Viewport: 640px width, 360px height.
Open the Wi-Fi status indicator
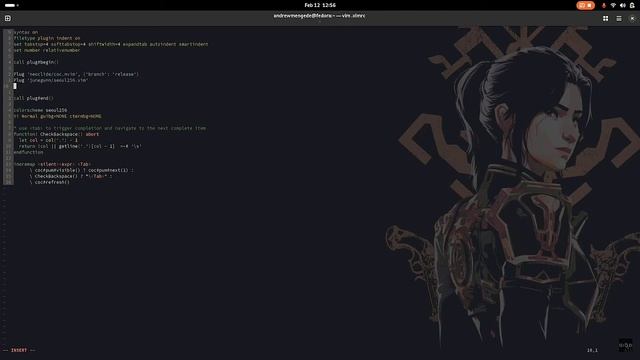[x=613, y=5]
